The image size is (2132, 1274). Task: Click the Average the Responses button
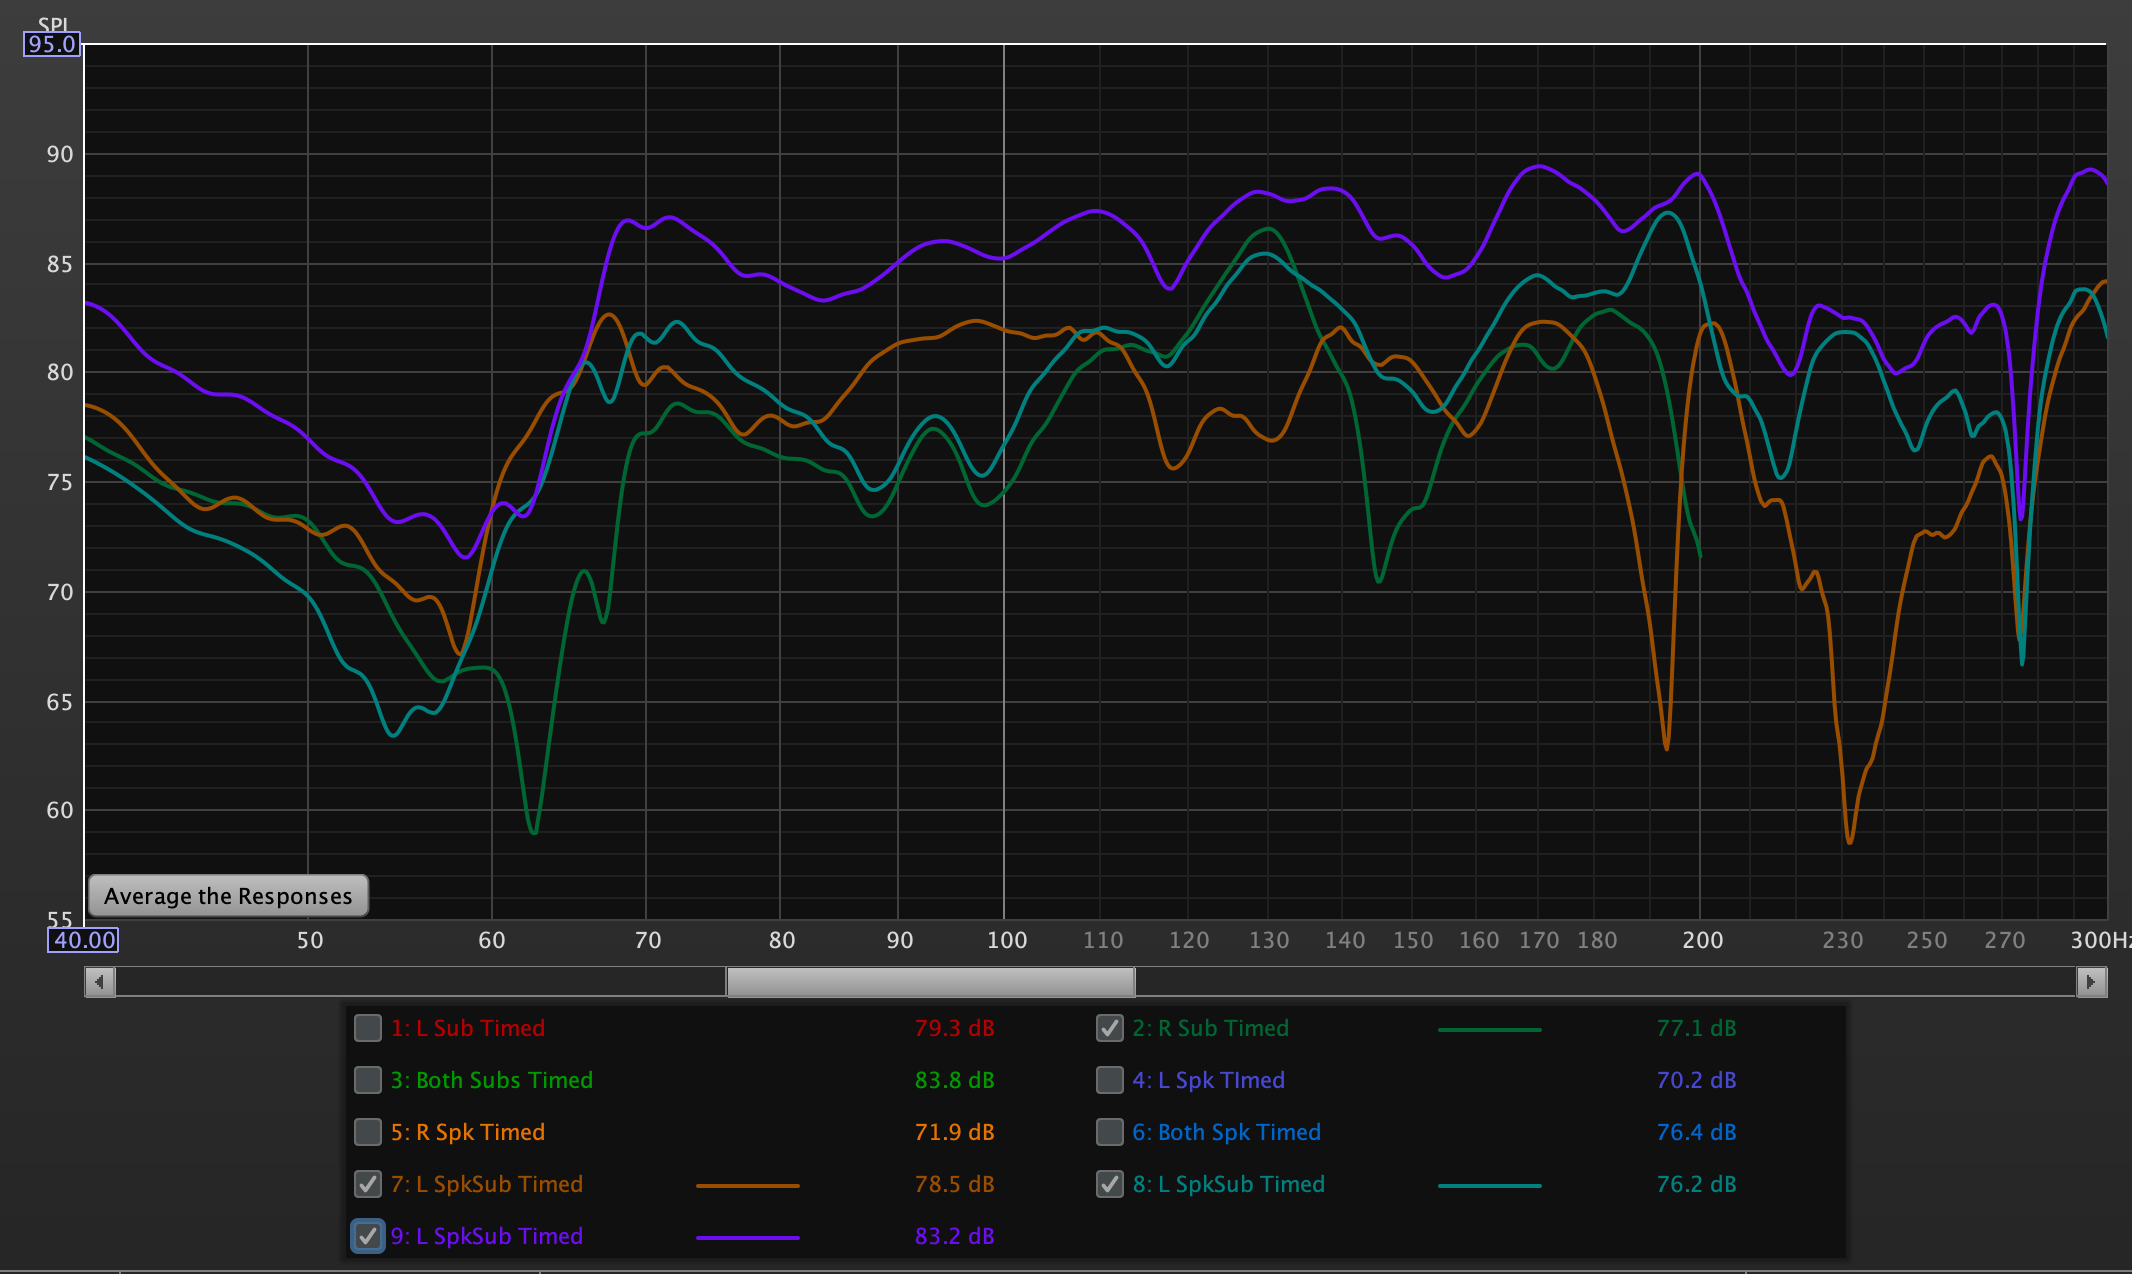(x=228, y=895)
